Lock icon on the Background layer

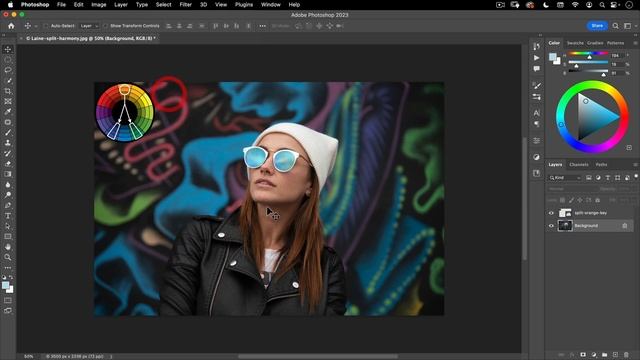click(x=624, y=226)
